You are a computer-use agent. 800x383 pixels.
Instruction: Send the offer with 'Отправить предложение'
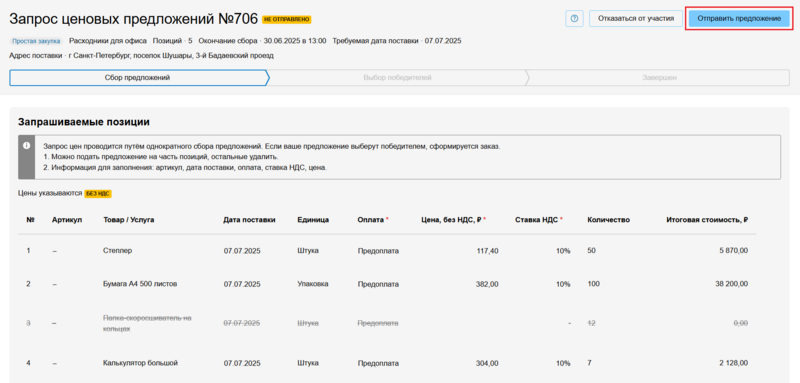(739, 18)
